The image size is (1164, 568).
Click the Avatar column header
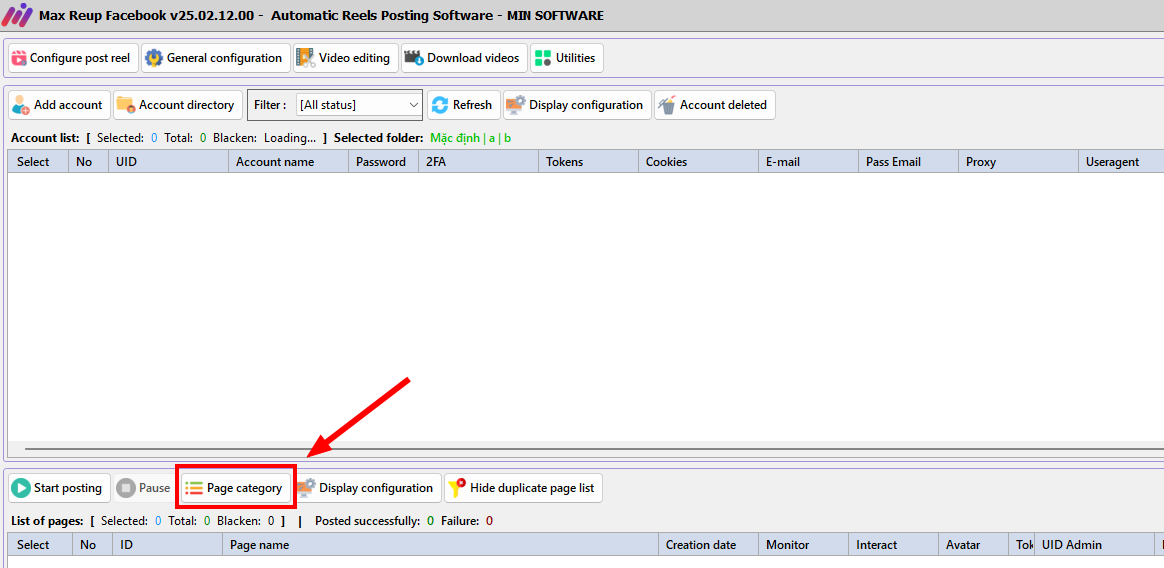click(x=973, y=545)
